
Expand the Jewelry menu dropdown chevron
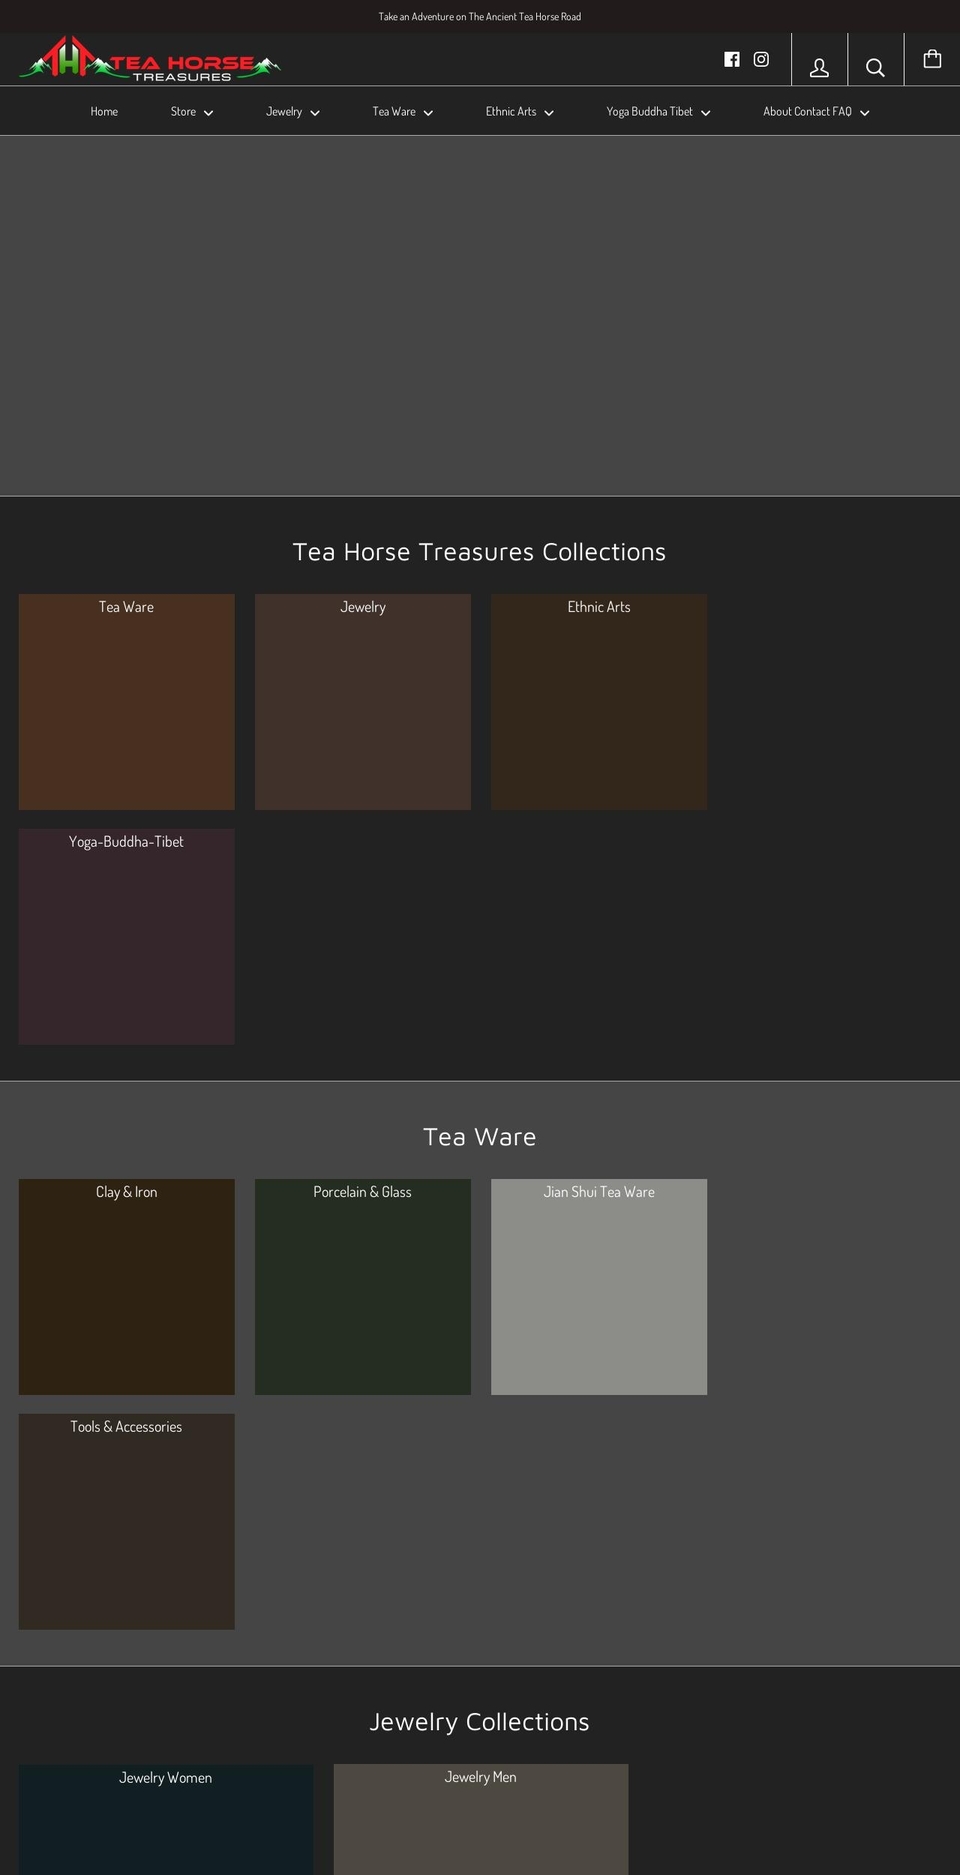click(315, 113)
